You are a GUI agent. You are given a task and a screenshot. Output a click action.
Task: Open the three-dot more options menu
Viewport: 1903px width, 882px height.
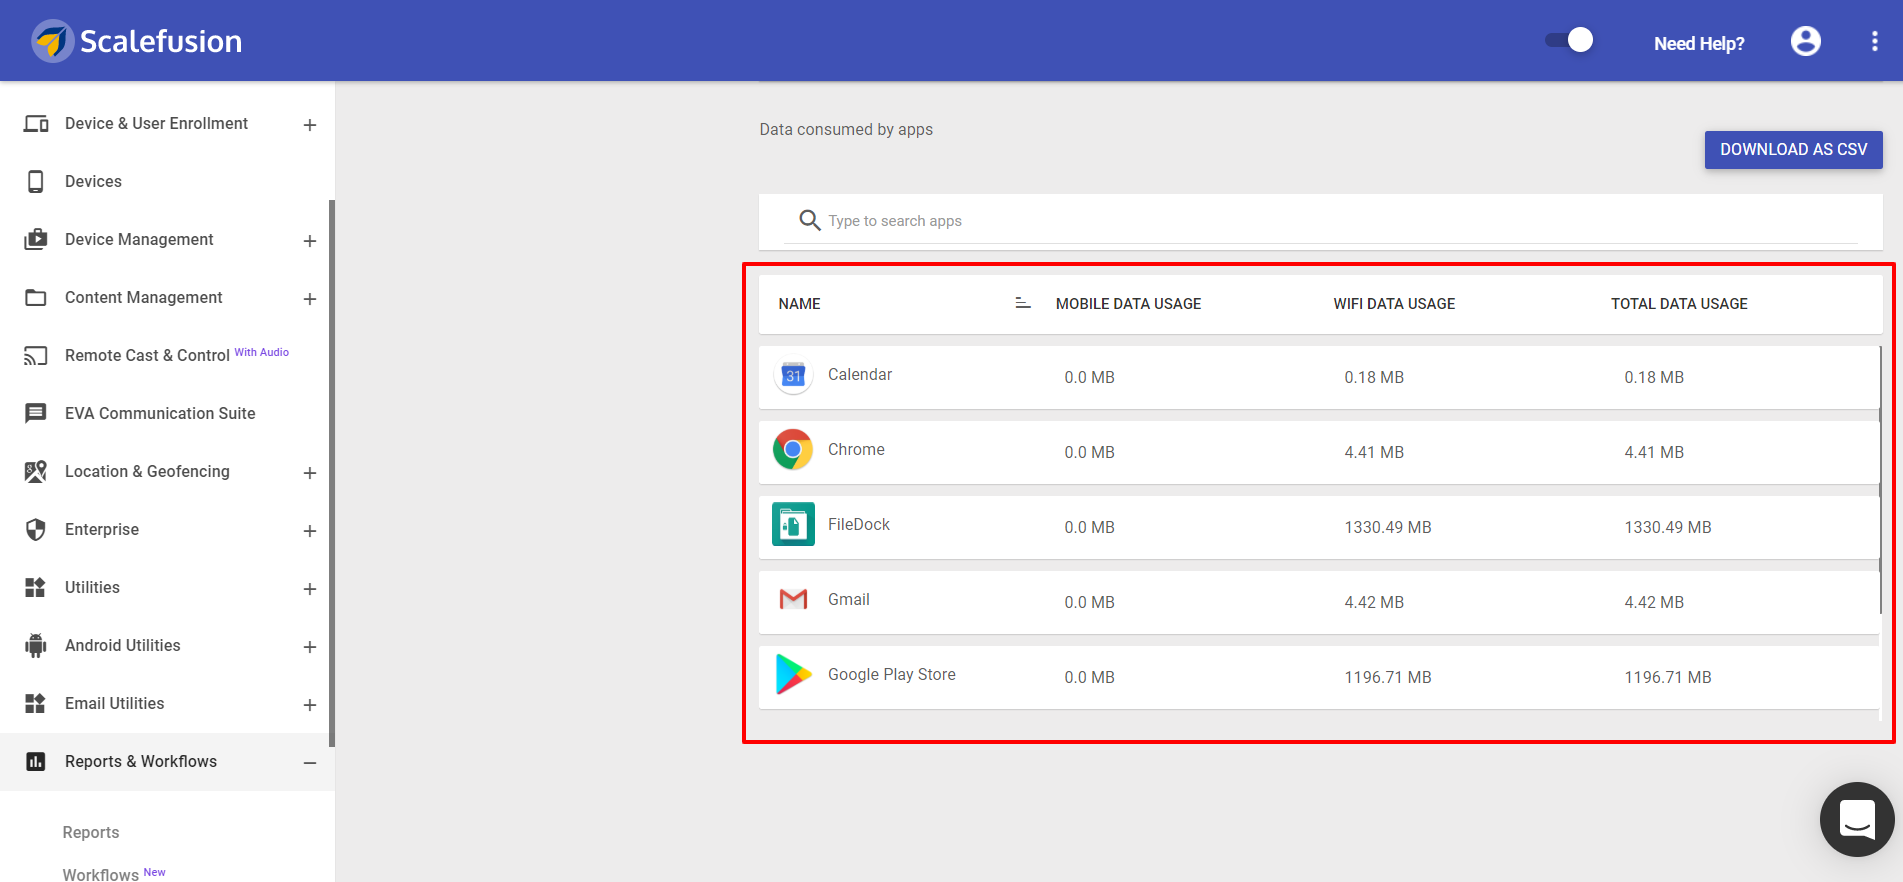pyautogui.click(x=1874, y=41)
